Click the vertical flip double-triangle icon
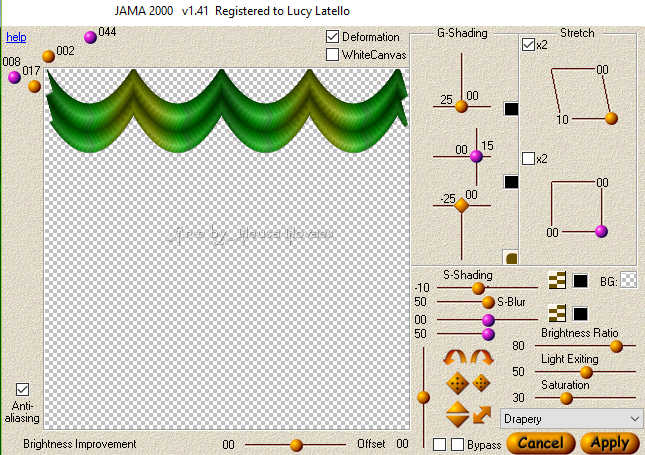 click(457, 413)
